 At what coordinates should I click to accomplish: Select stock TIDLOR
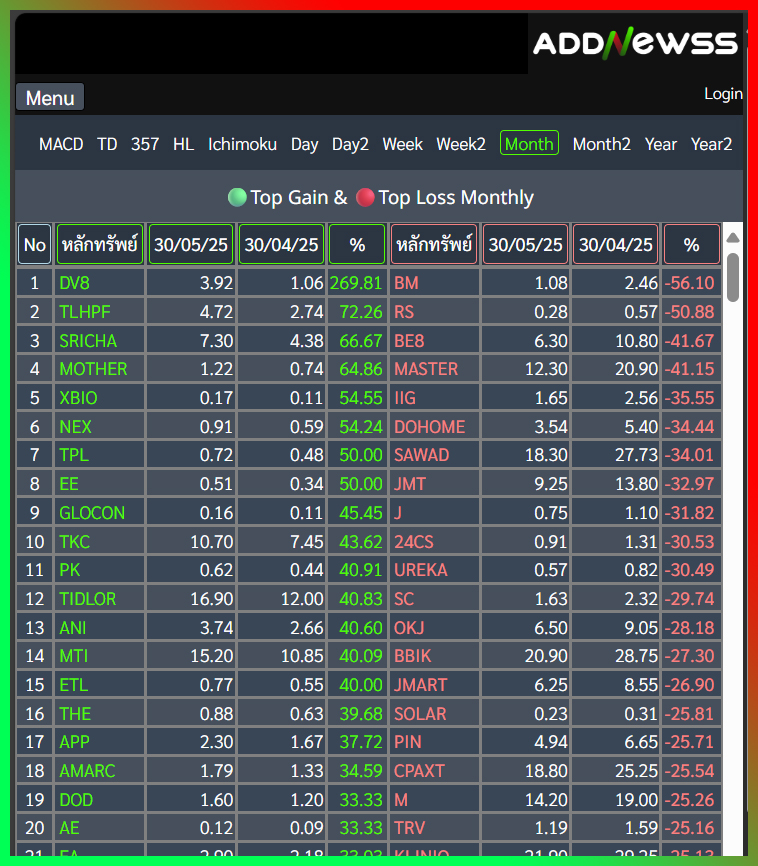(x=87, y=599)
